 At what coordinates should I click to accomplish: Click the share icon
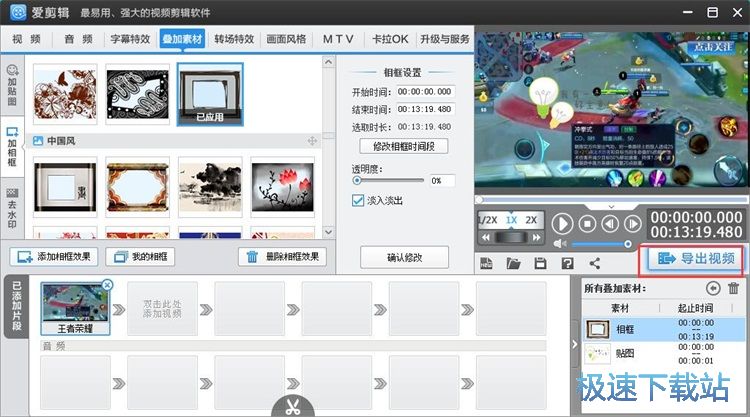point(595,263)
